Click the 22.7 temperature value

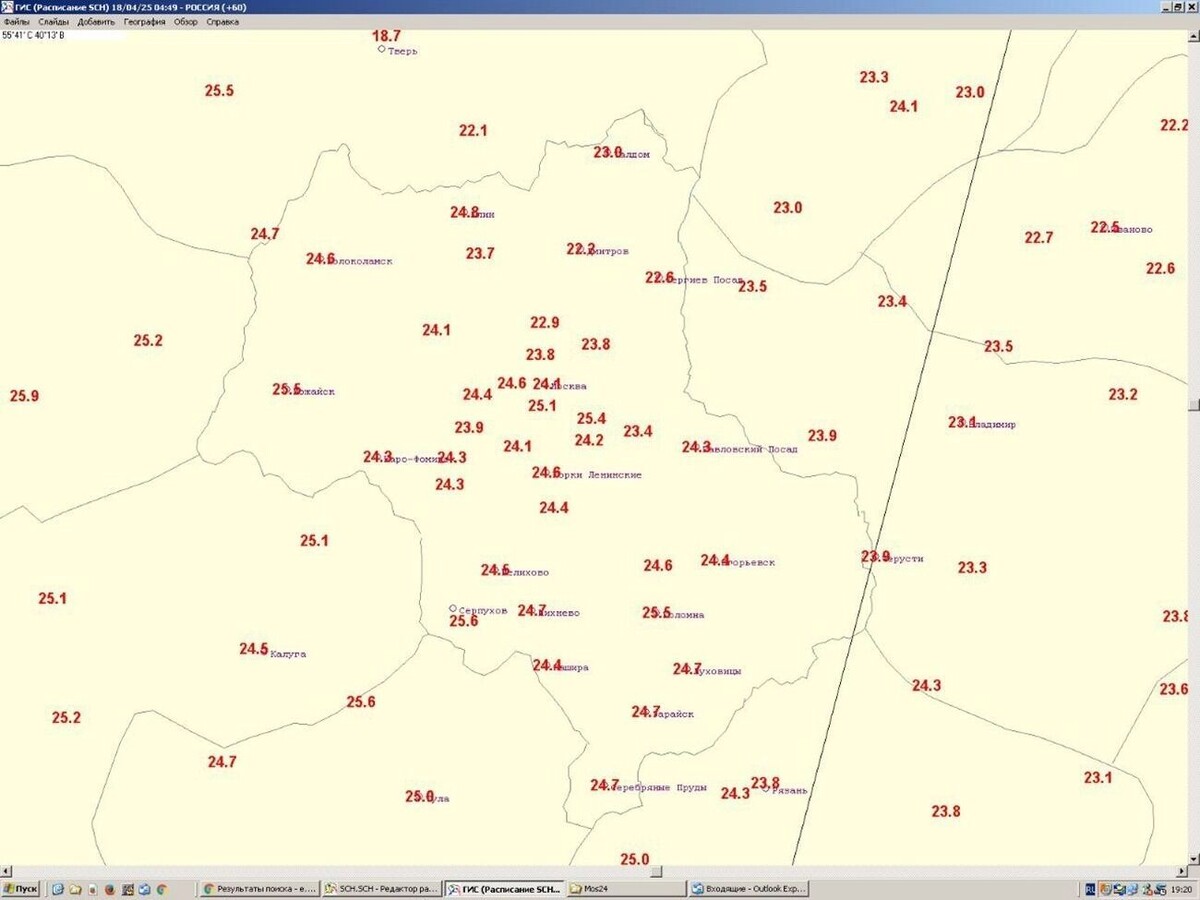click(1039, 237)
